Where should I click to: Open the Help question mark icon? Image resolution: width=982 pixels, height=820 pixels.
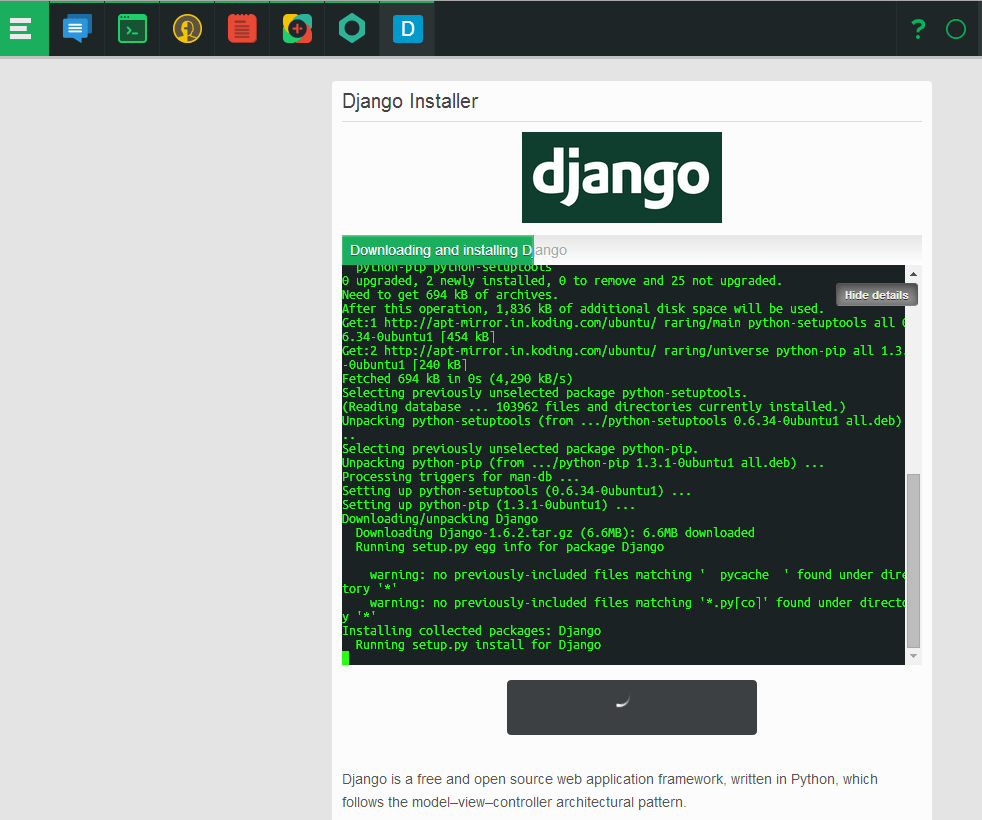pyautogui.click(x=917, y=29)
